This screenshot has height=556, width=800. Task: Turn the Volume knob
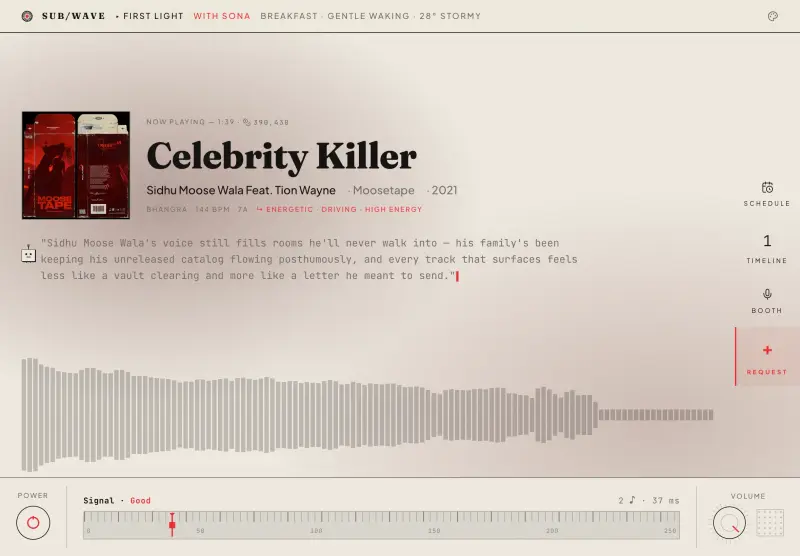pos(729,522)
